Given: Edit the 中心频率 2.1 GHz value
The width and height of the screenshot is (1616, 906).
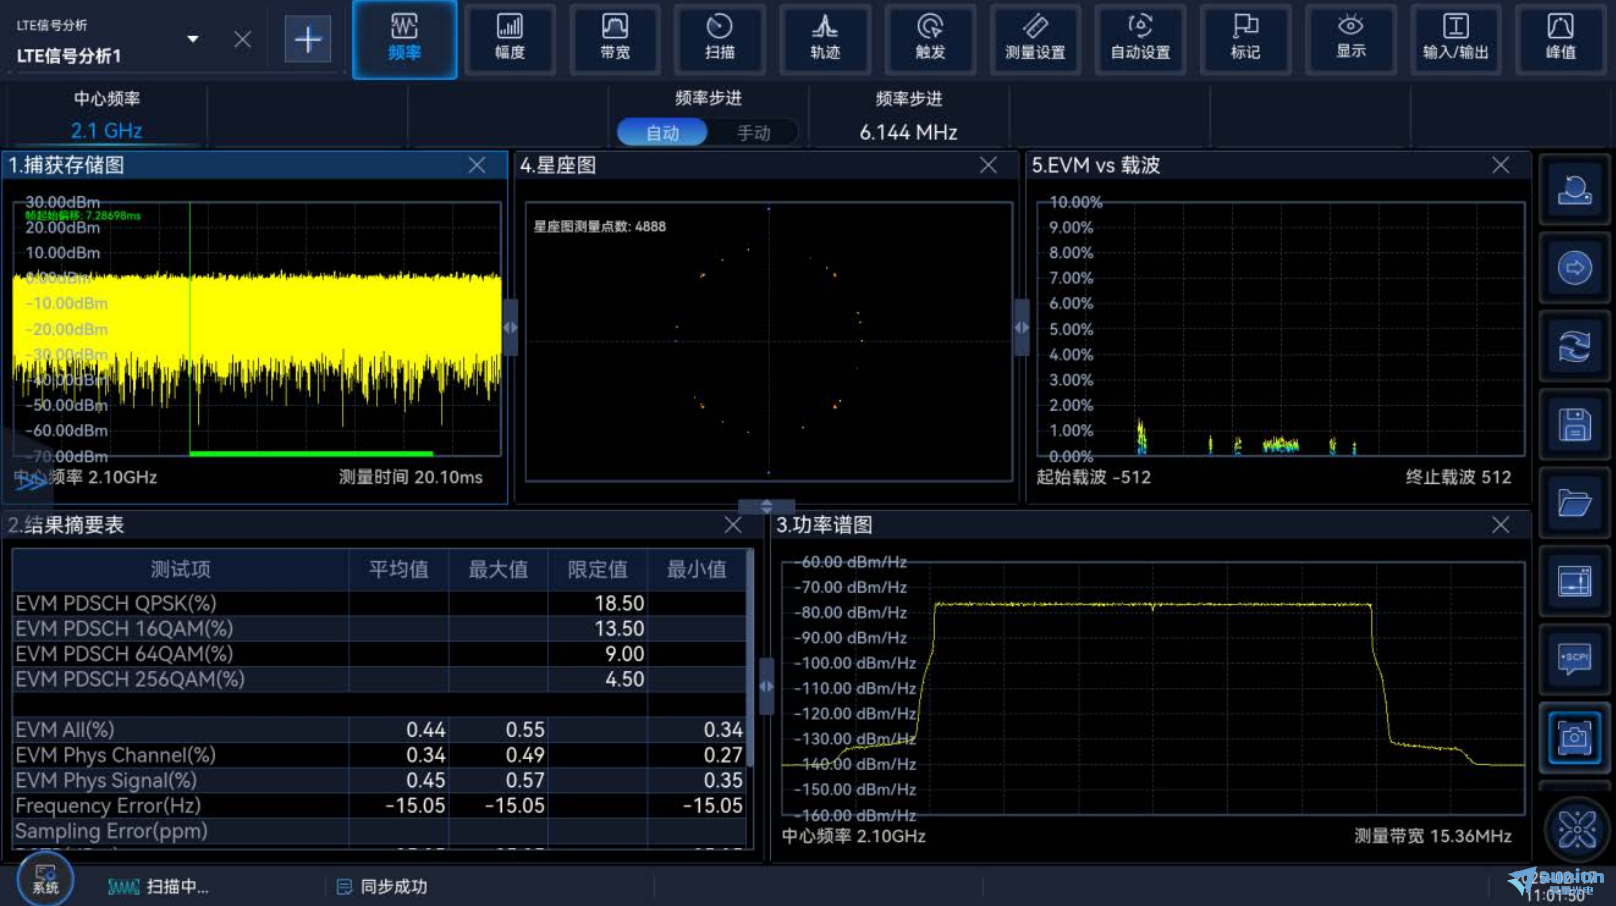Looking at the screenshot, I should tap(106, 130).
